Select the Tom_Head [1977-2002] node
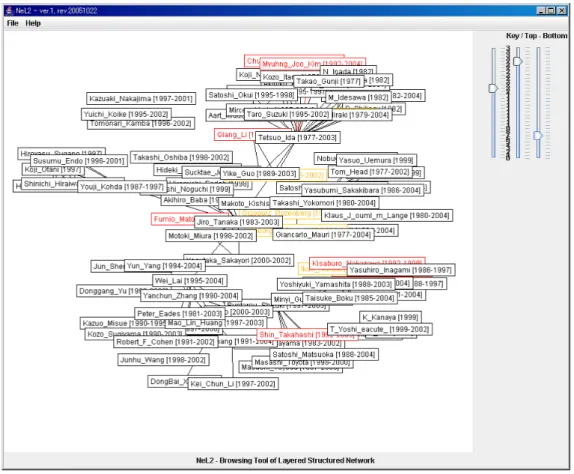574x474 pixels. click(370, 172)
